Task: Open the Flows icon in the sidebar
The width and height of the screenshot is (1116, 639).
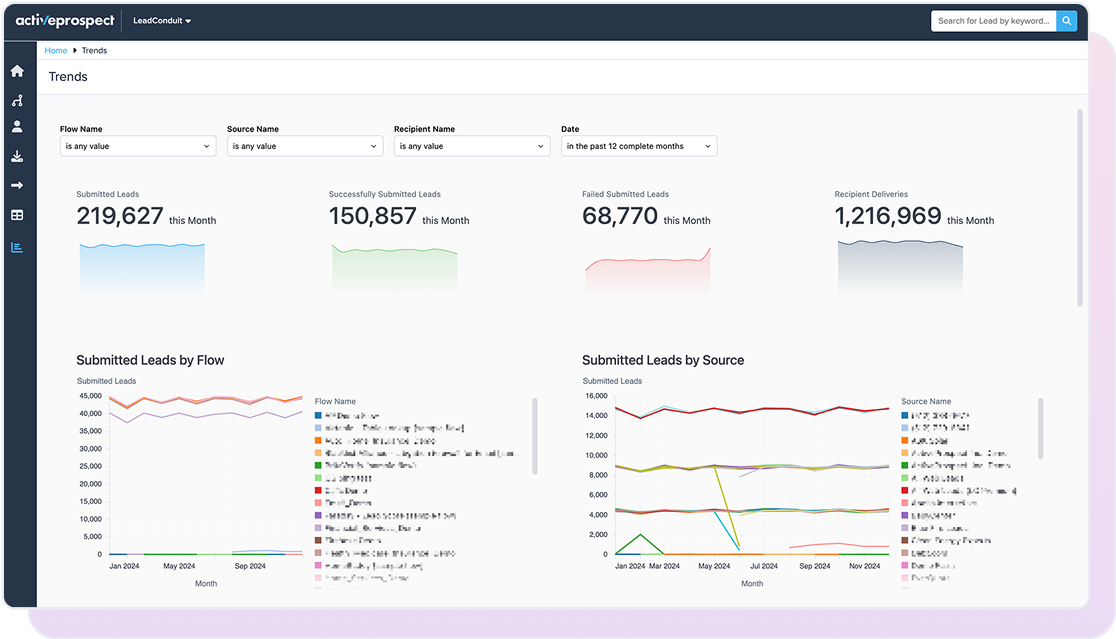Action: coord(17,100)
